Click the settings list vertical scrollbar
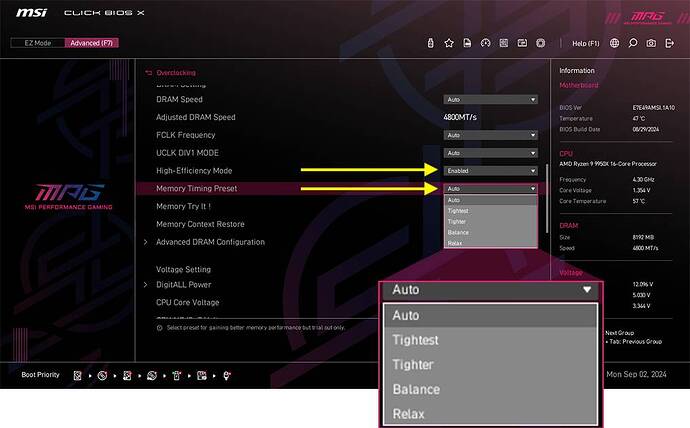This screenshot has height=428, width=690. 547,198
